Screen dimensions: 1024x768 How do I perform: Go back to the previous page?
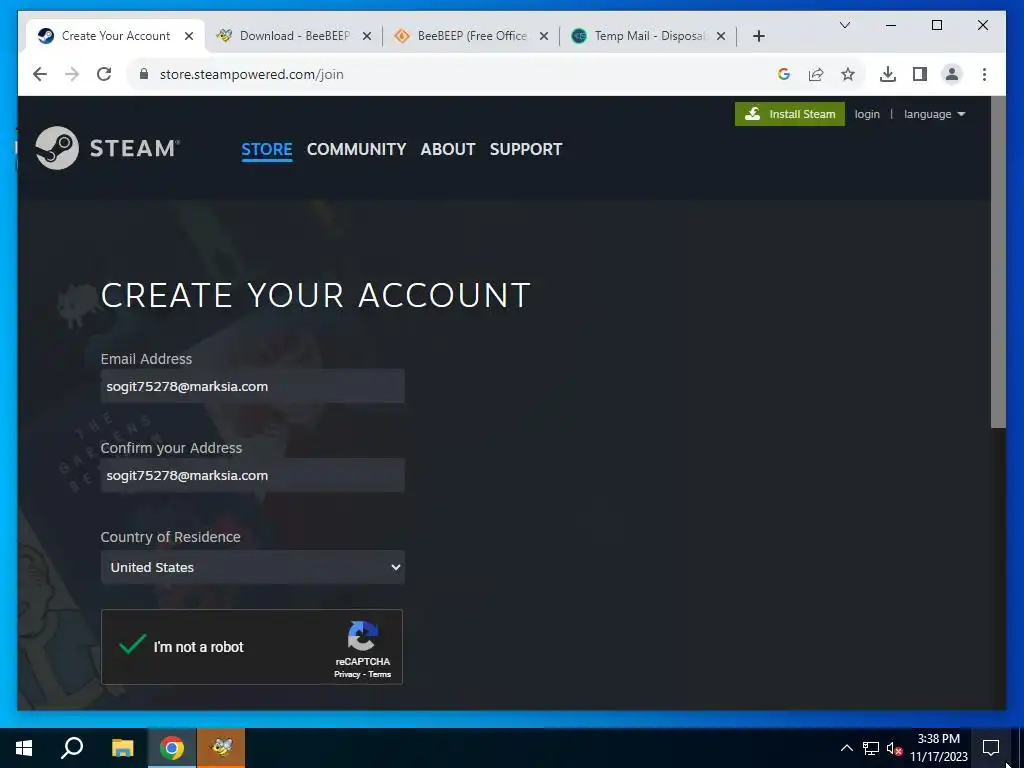pyautogui.click(x=40, y=74)
